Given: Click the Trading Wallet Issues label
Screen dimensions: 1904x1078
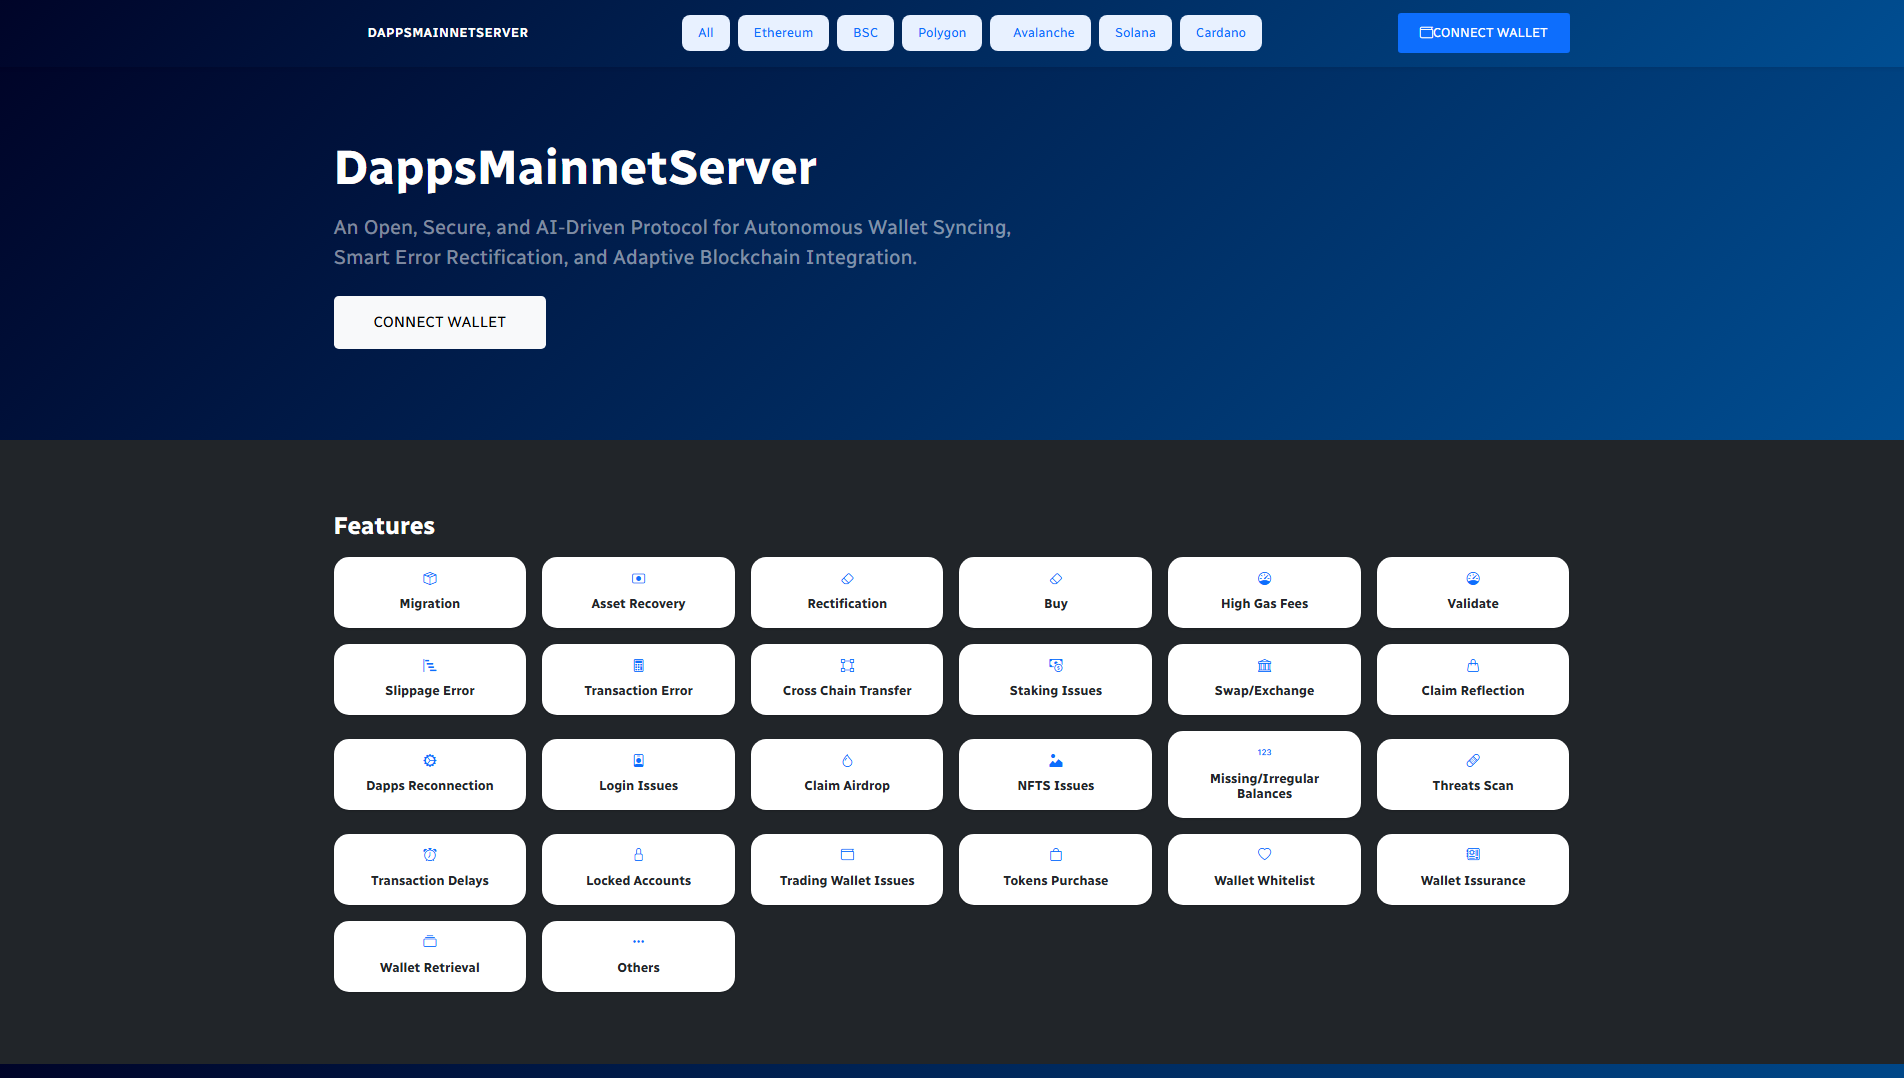Looking at the screenshot, I should coord(847,881).
